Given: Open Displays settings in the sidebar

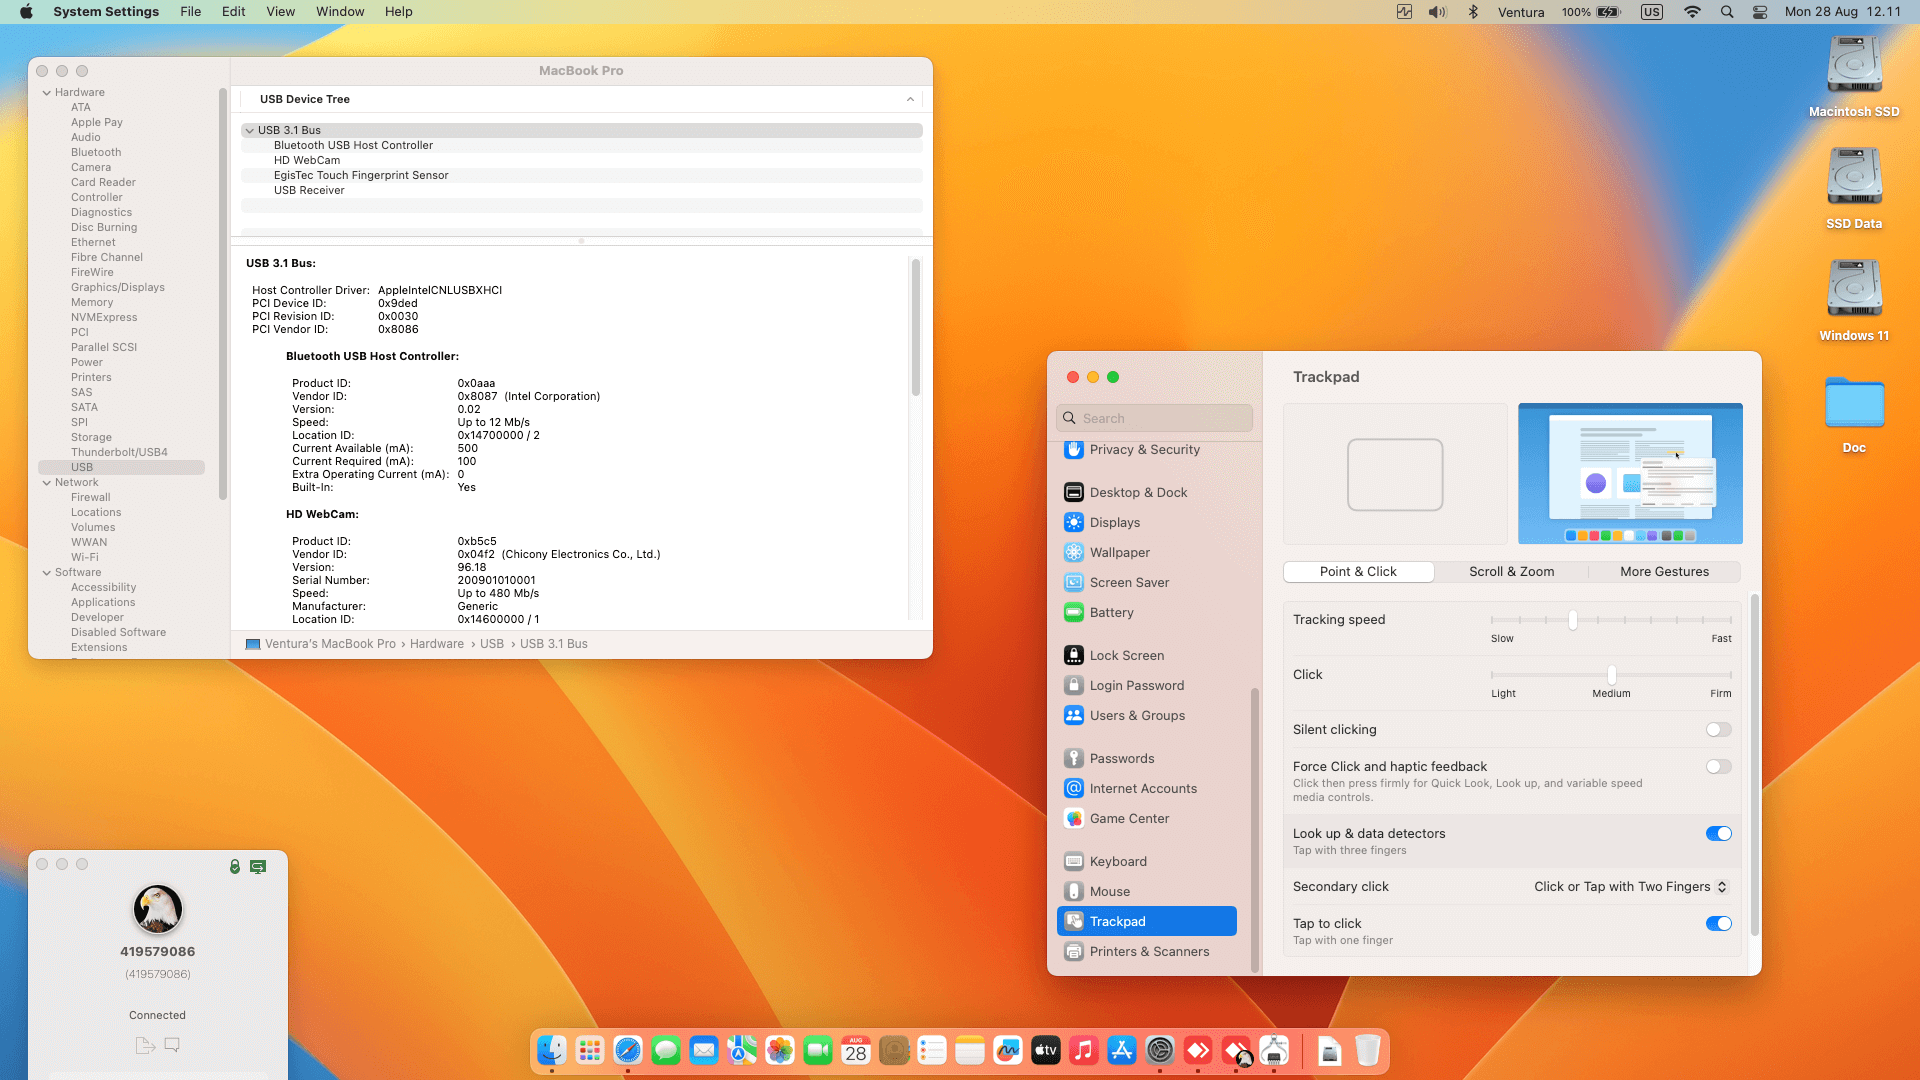Looking at the screenshot, I should (x=1114, y=522).
